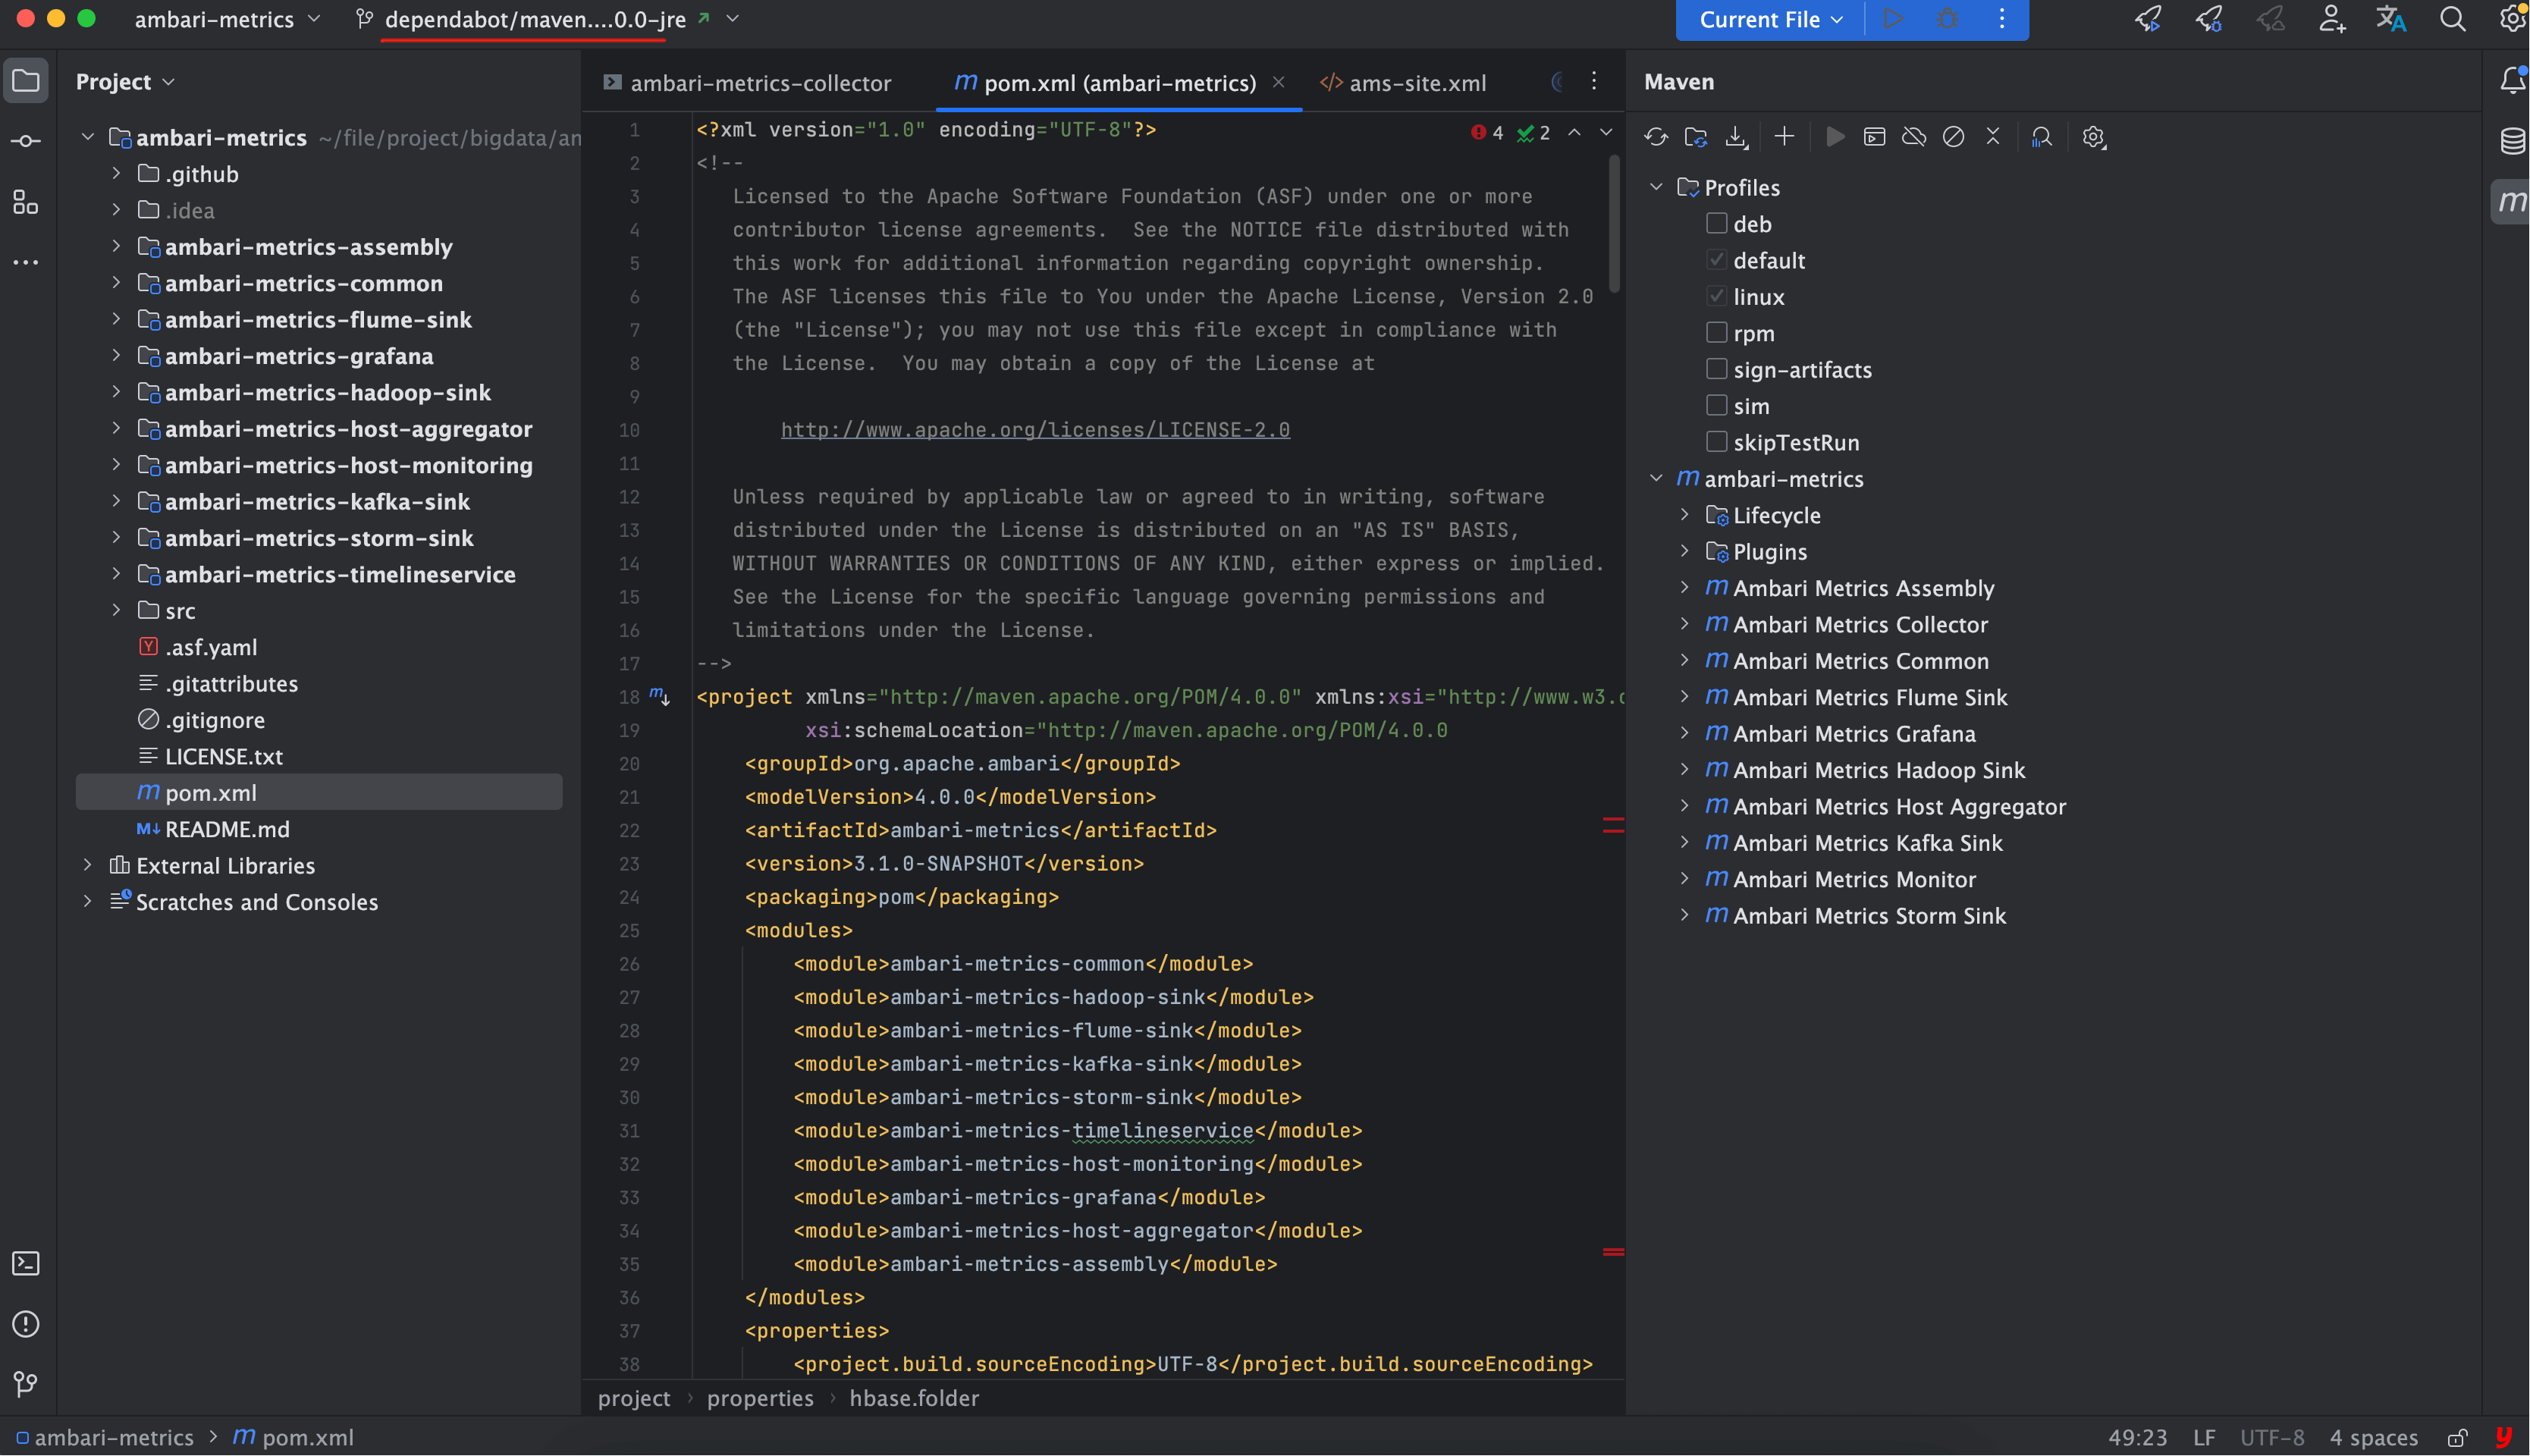This screenshot has height=1456, width=2530.
Task: Open Execute Maven Goal icon
Action: [1874, 137]
